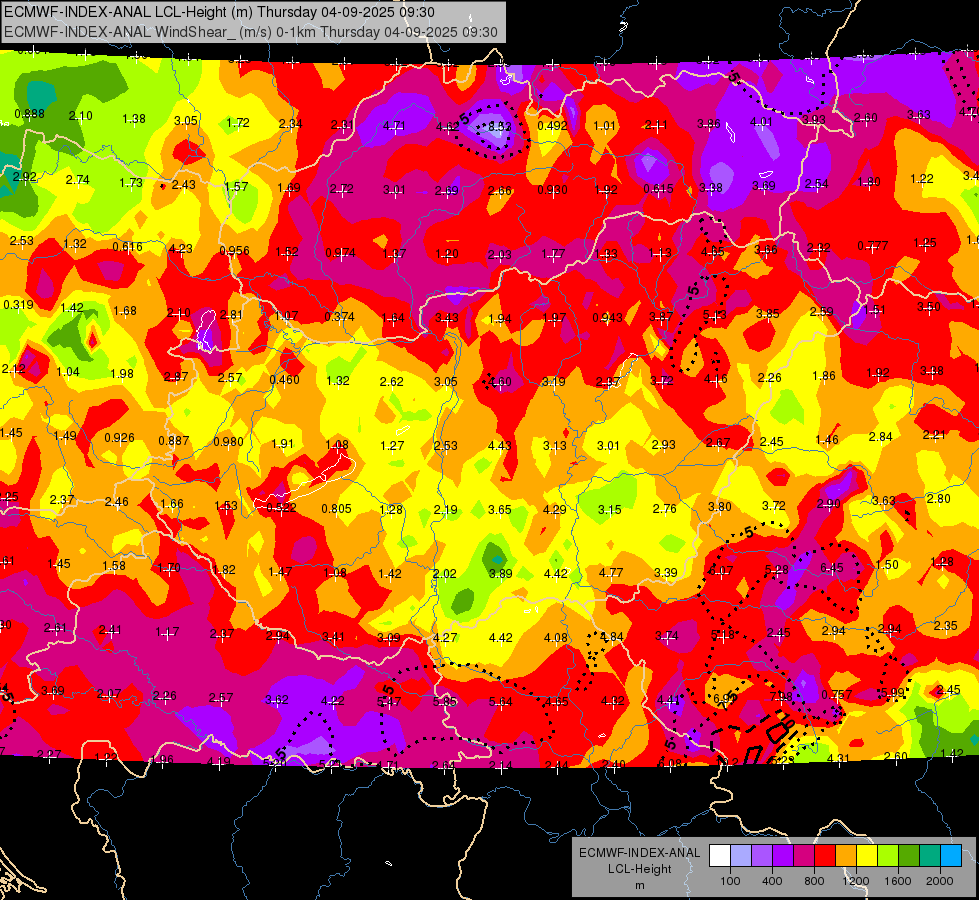Image resolution: width=979 pixels, height=900 pixels.
Task: Click the light blue legend swatch
Action: (740, 856)
